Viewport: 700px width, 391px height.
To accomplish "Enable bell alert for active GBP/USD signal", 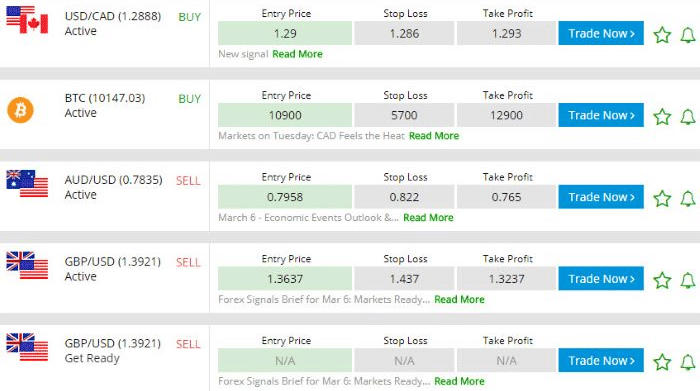I will [688, 280].
